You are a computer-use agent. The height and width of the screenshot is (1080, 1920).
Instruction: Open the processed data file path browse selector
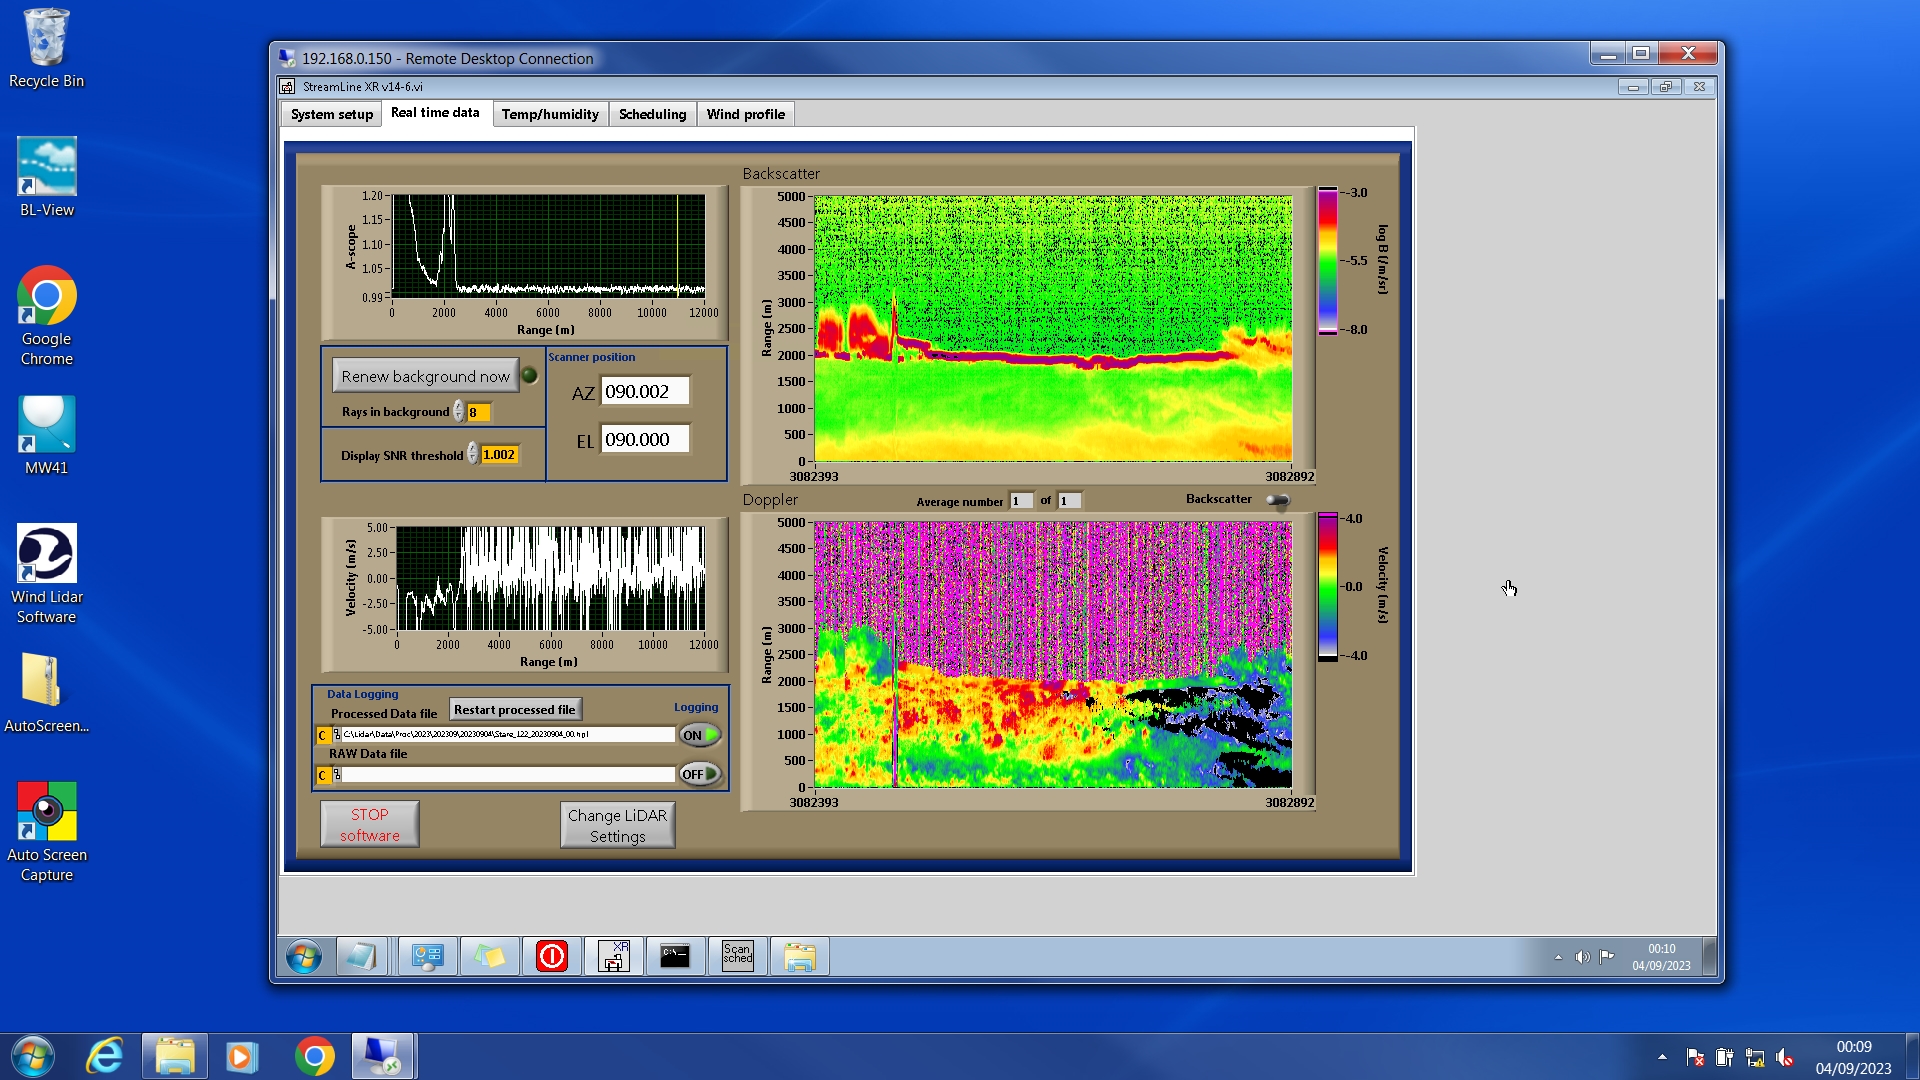(x=336, y=735)
